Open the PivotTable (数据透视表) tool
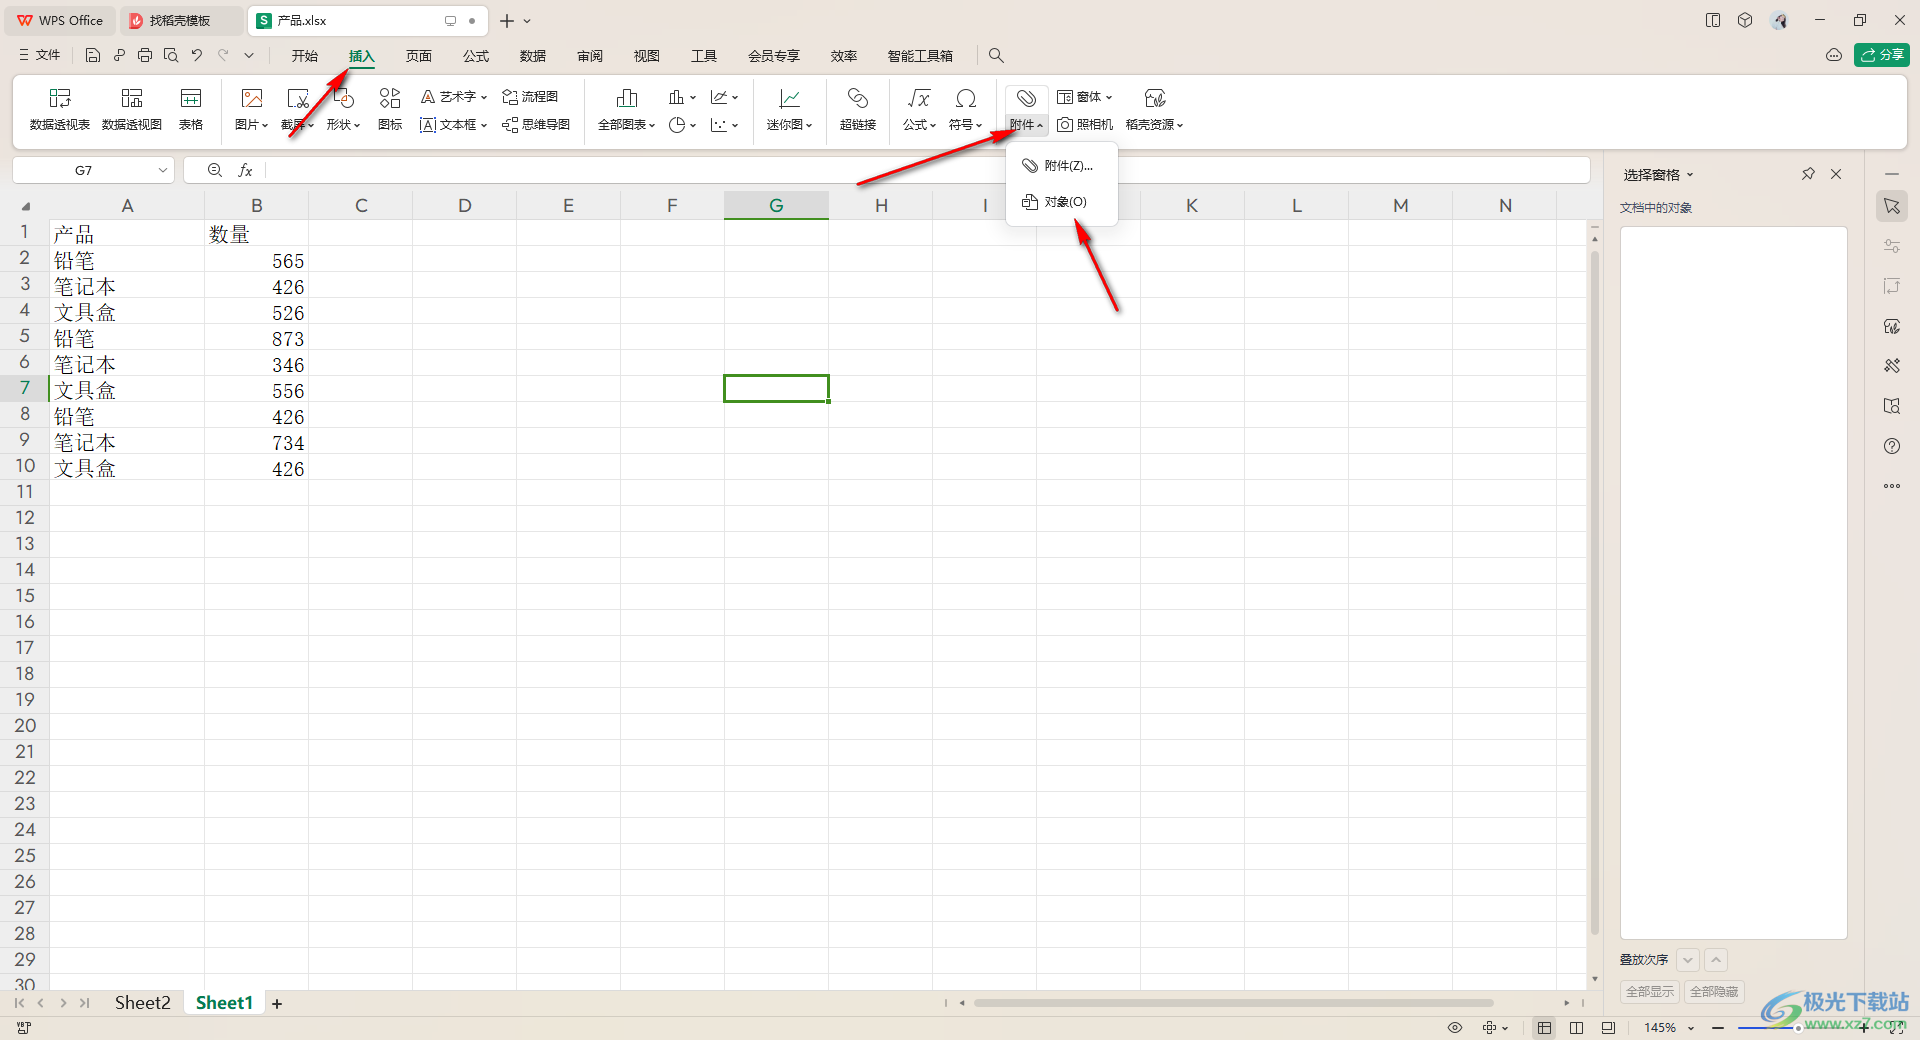The height and width of the screenshot is (1040, 1920). pos(60,108)
